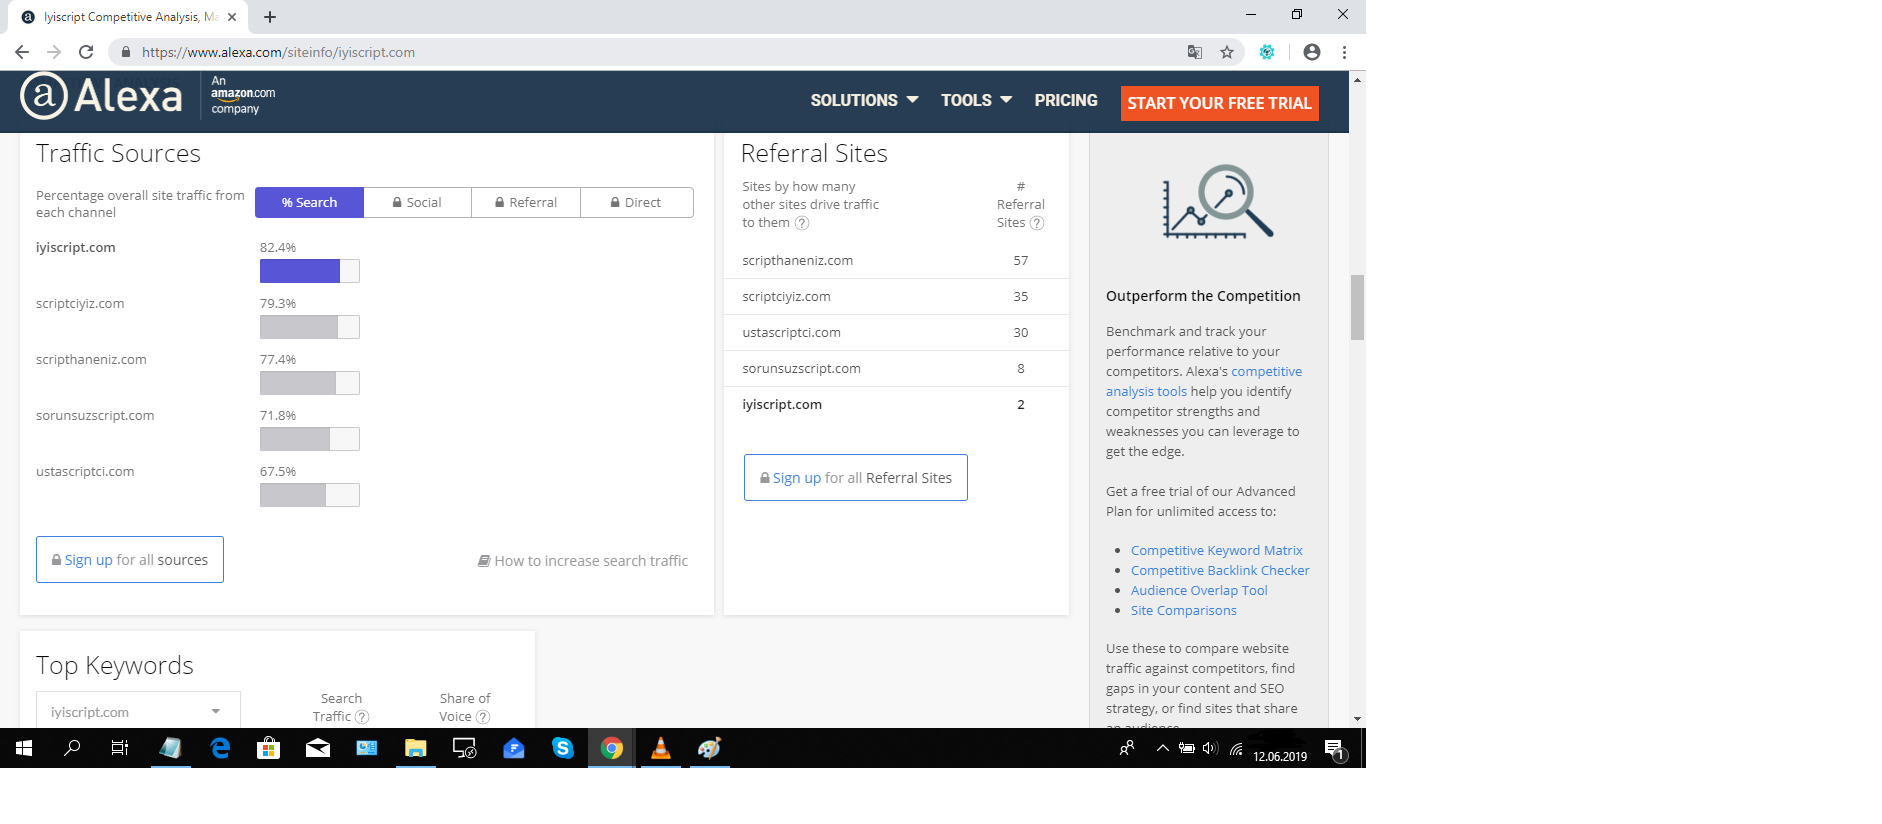Image resolution: width=1882 pixels, height=824 pixels.
Task: Bookmark this page with the star icon
Action: click(x=1227, y=52)
